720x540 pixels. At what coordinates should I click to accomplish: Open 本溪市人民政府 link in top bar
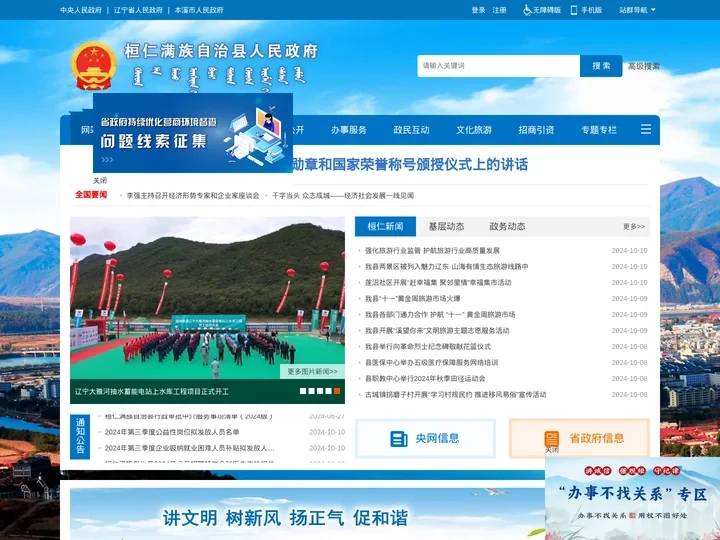tap(199, 10)
